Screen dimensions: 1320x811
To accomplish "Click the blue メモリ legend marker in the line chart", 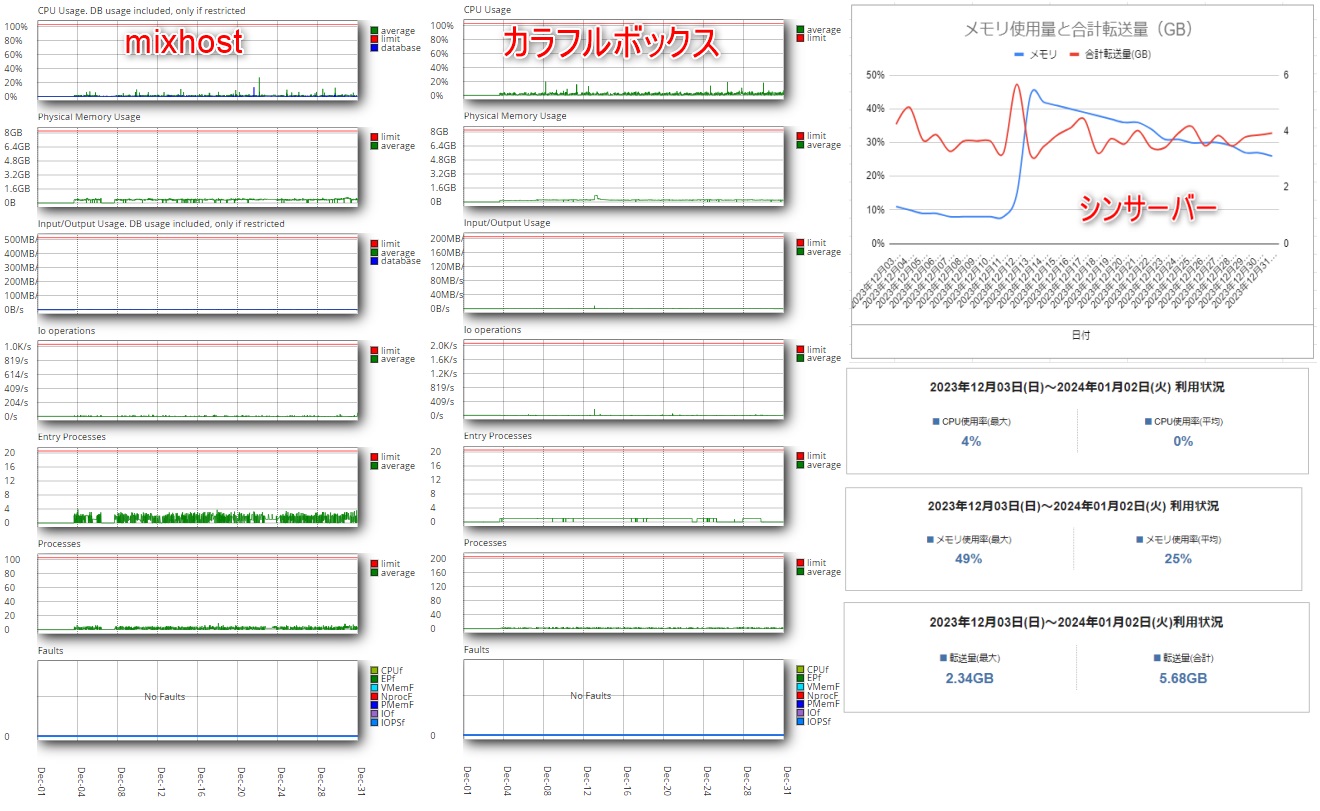I will click(1019, 55).
